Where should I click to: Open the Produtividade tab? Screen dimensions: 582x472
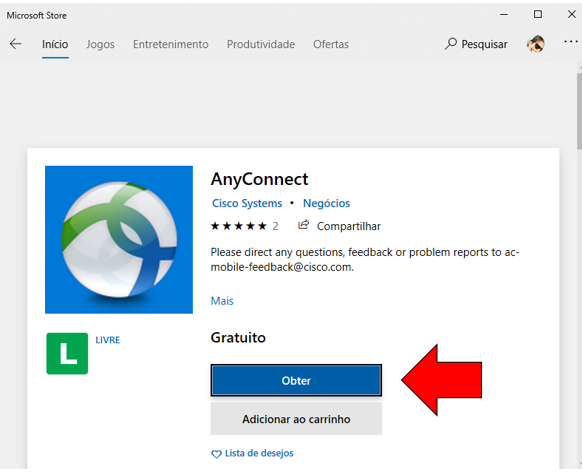tap(261, 44)
